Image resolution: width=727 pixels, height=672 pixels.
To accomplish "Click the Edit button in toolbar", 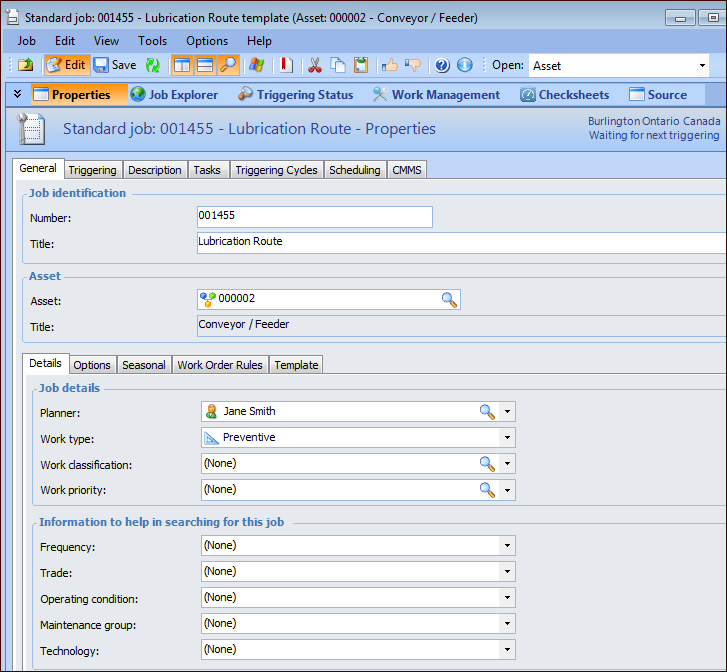I will pyautogui.click(x=67, y=65).
